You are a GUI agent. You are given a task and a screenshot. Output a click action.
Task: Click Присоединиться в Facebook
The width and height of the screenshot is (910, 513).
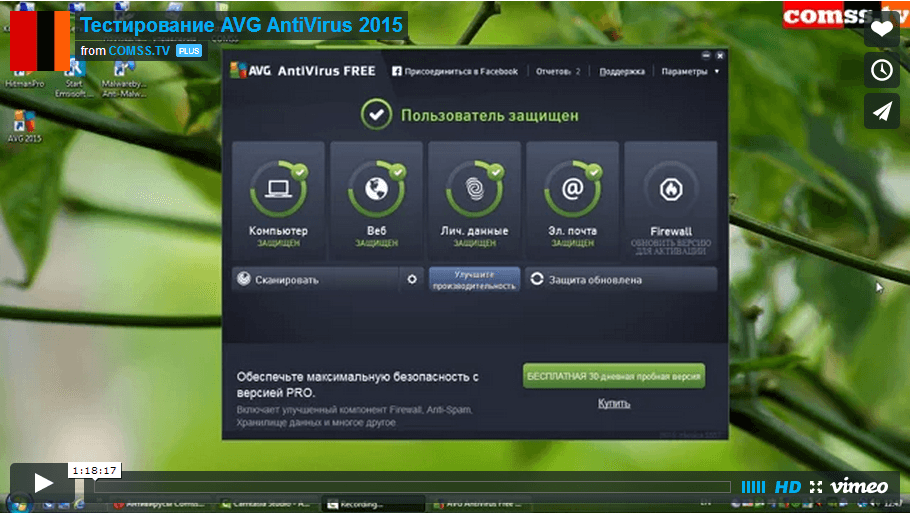click(x=455, y=71)
